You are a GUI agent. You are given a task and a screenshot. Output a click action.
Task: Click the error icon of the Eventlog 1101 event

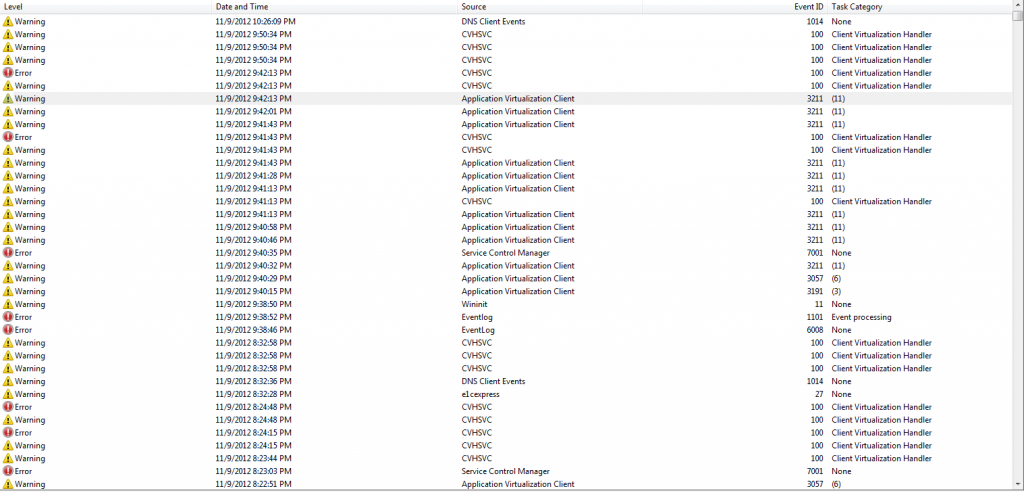click(x=8, y=317)
